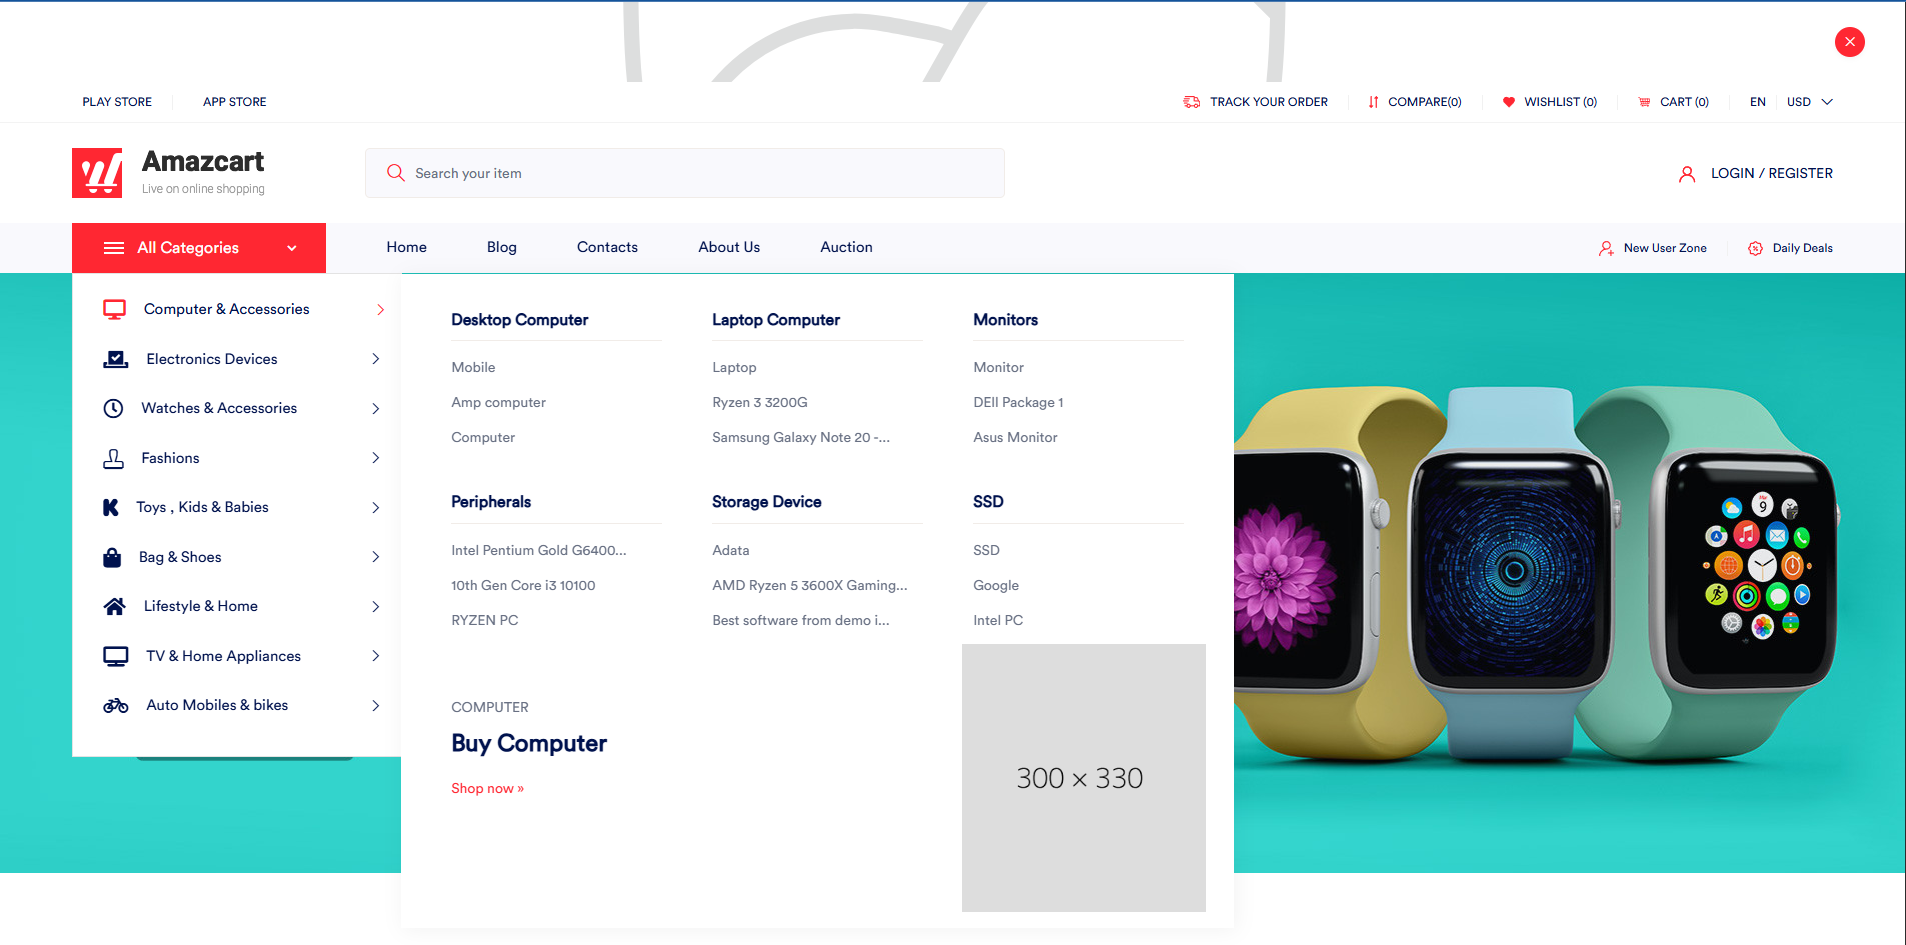The height and width of the screenshot is (945, 1906).
Task: Expand Electronics Devices chevron
Action: tap(376, 359)
